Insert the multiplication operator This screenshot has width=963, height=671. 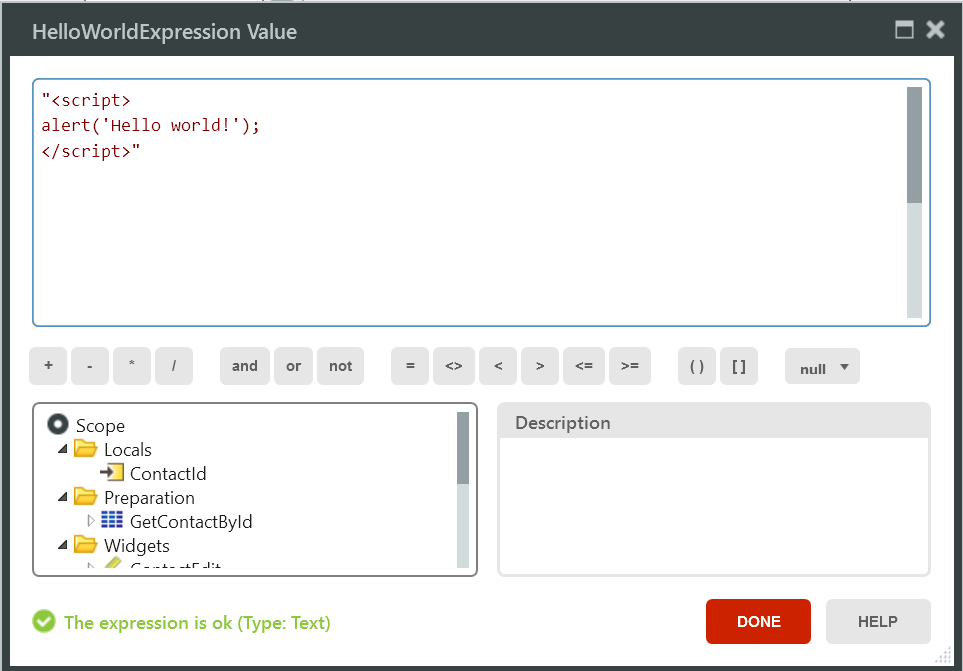pyautogui.click(x=132, y=366)
